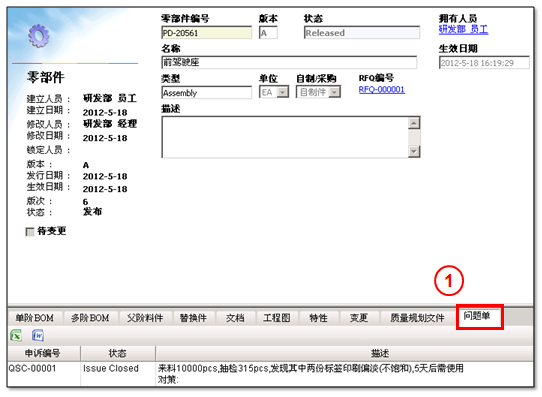
Task: Open the 父阶料件 tab
Action: [x=145, y=318]
